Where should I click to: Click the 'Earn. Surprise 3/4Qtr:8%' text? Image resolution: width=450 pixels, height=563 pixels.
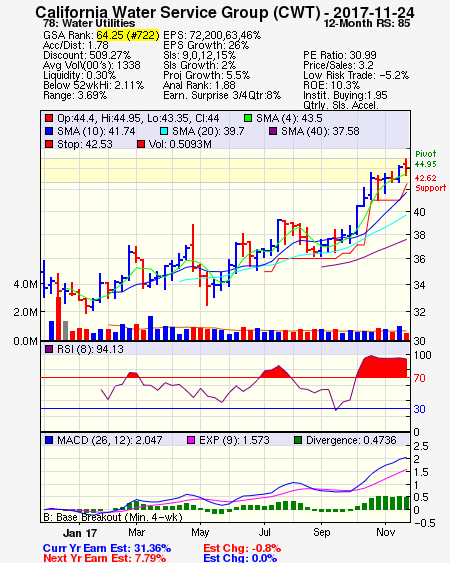(x=222, y=96)
